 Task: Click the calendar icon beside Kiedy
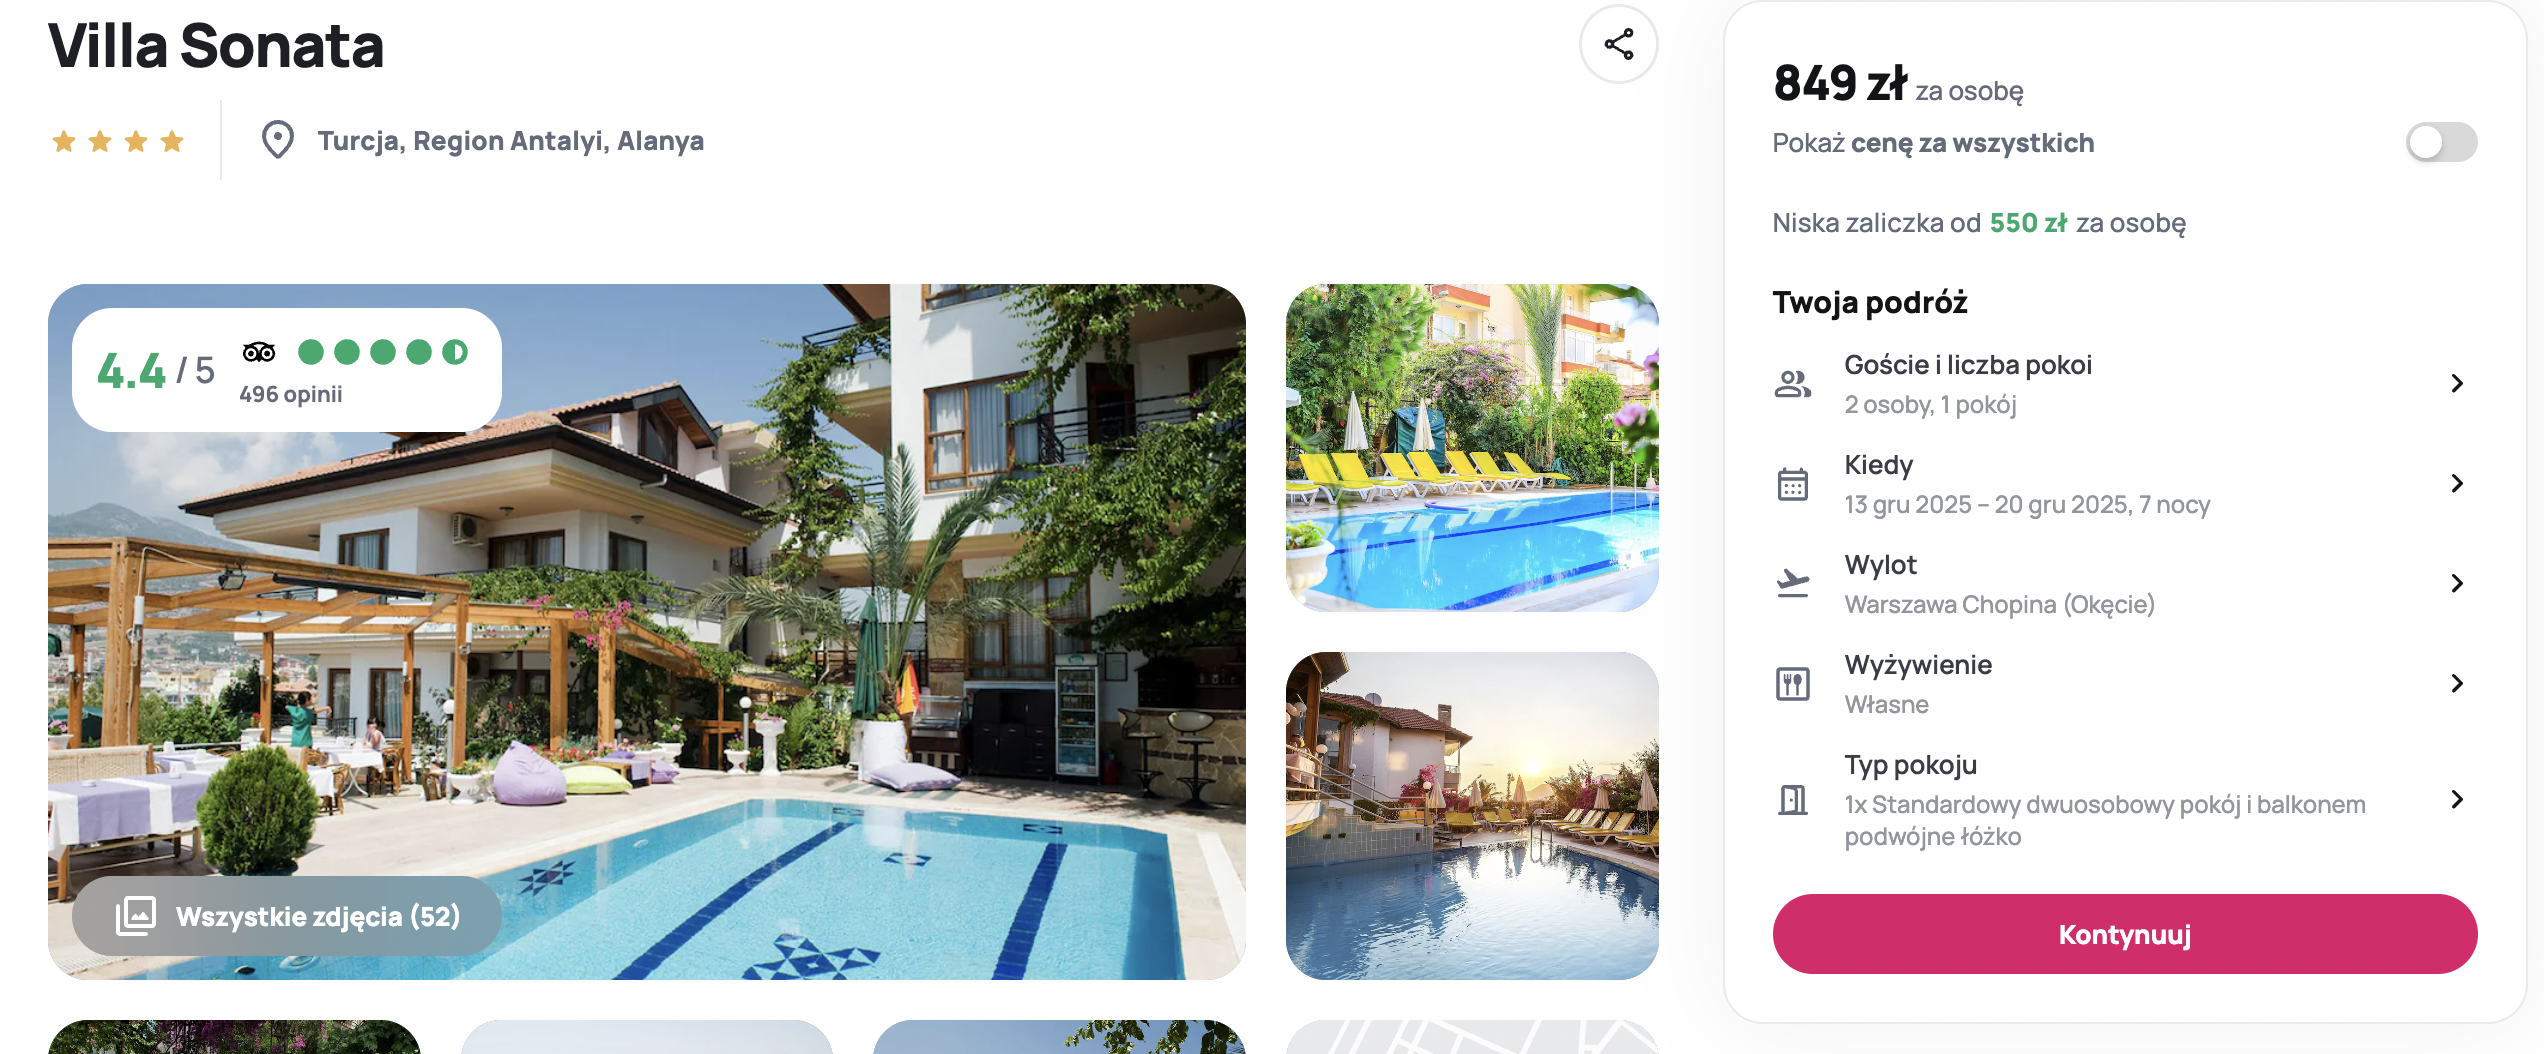click(x=1792, y=484)
